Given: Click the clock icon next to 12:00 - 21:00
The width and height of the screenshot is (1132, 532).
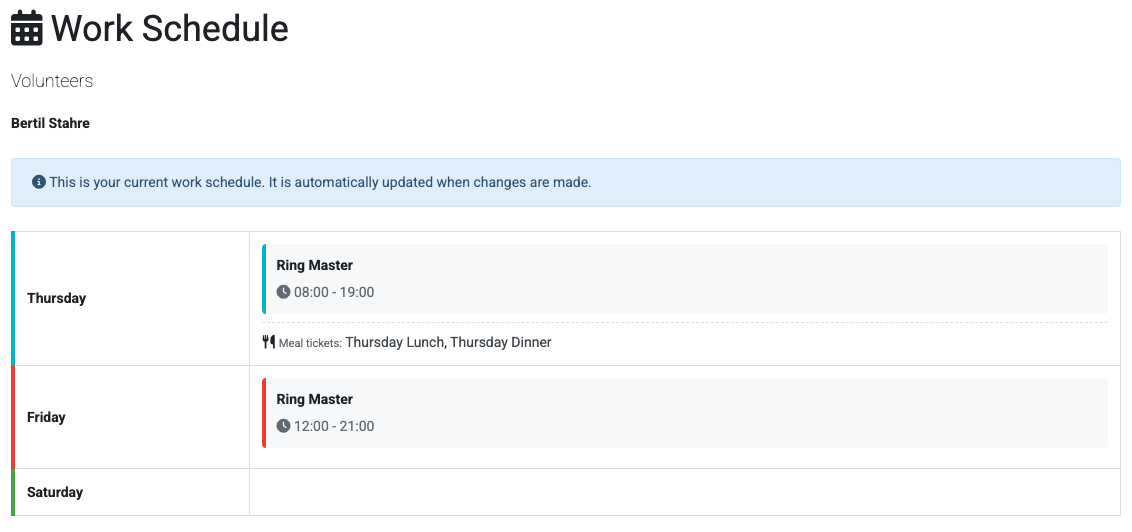Looking at the screenshot, I should 283,427.
